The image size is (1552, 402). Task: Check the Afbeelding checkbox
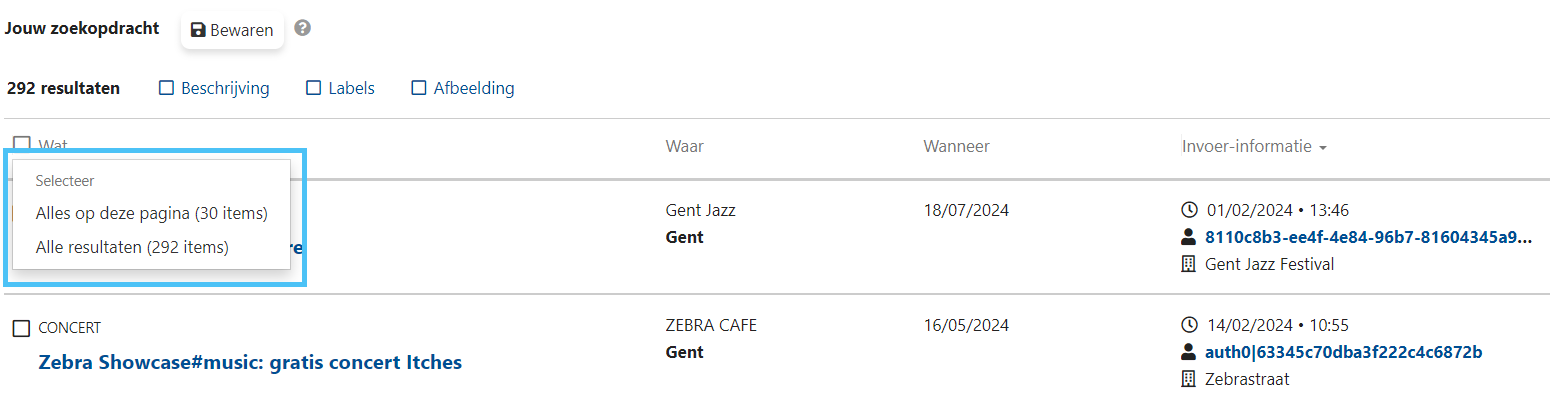[420, 88]
